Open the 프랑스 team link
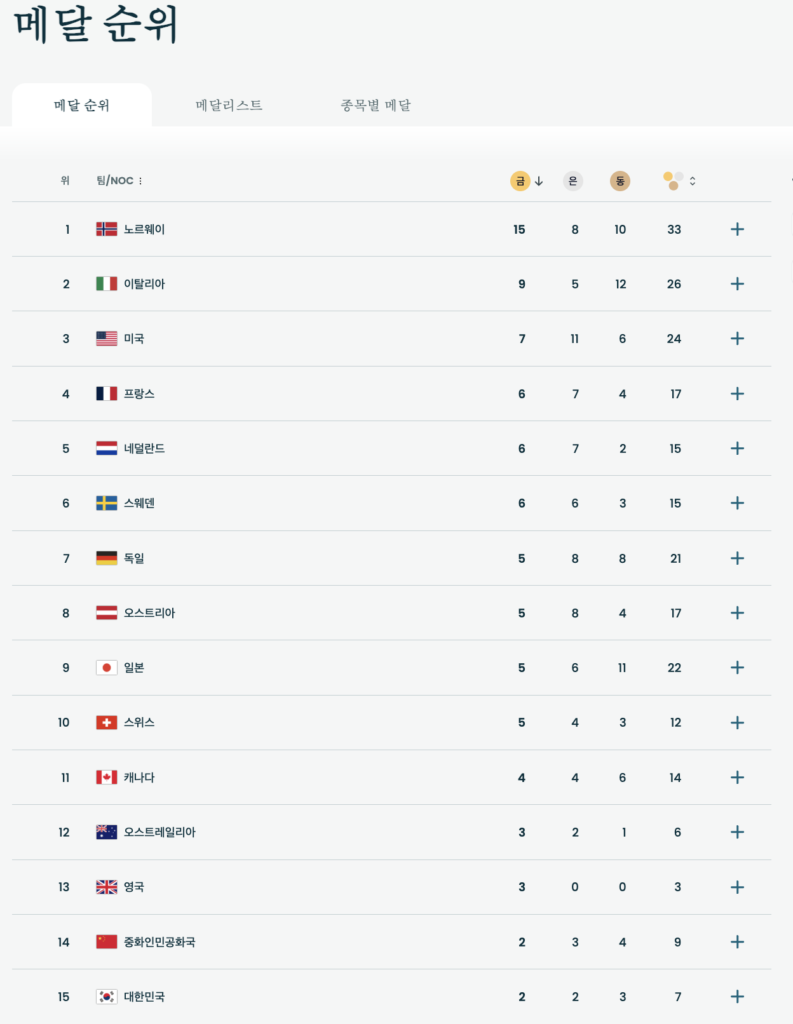Screen dimensions: 793x1024 (x=139, y=394)
